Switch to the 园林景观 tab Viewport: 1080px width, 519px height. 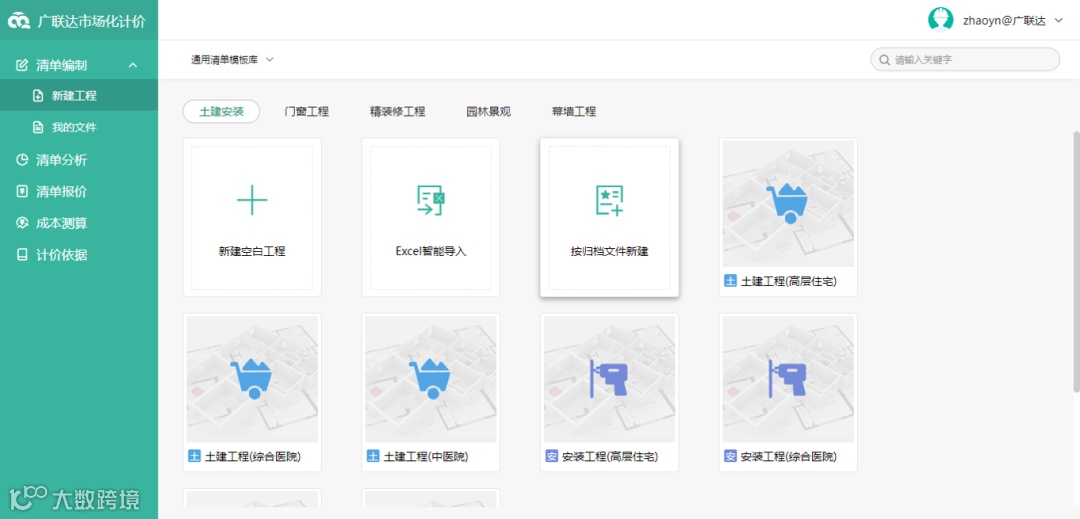(488, 112)
